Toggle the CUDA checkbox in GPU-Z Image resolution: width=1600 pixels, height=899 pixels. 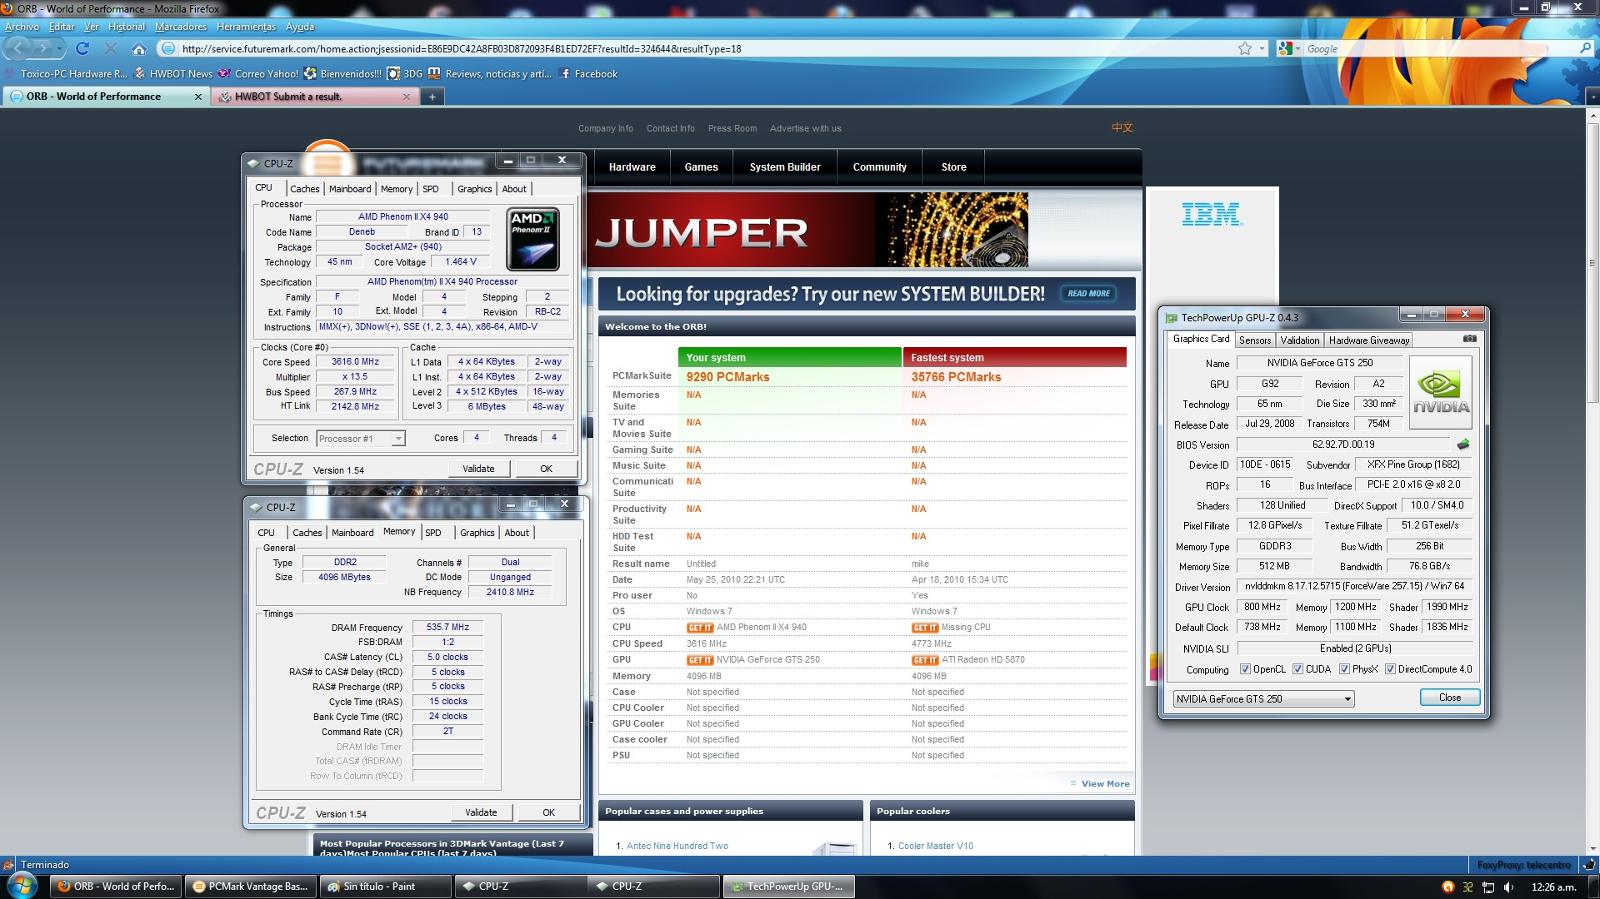tap(1297, 669)
